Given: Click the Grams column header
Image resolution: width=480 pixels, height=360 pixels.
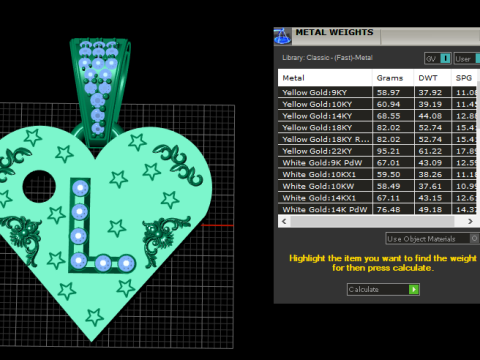Looking at the screenshot, I should pos(393,78).
